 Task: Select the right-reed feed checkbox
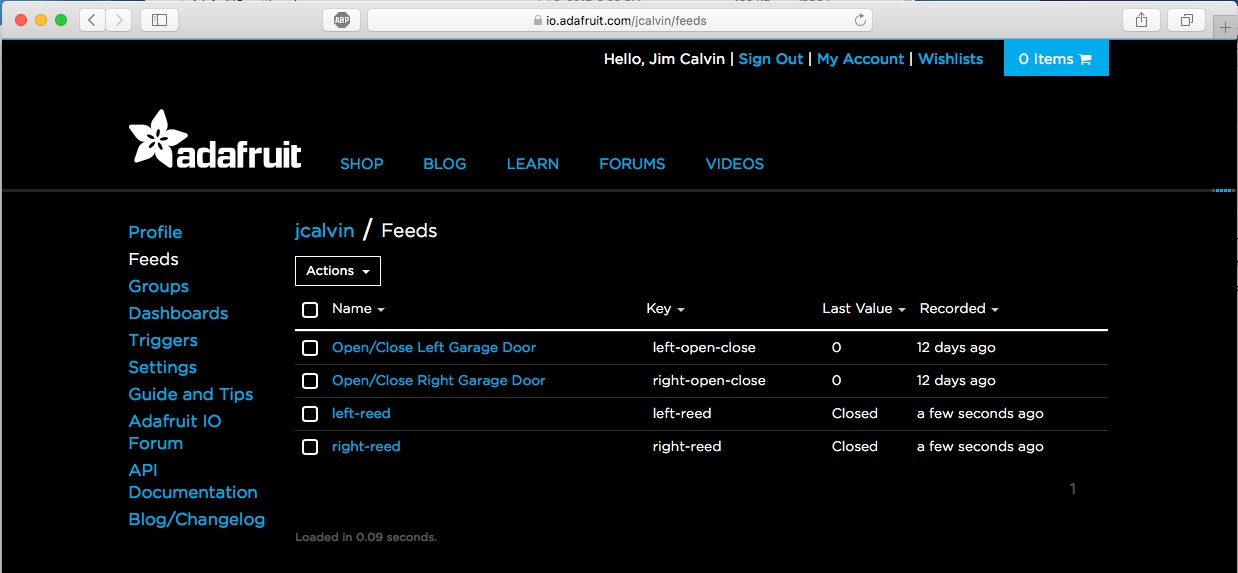pyautogui.click(x=310, y=447)
